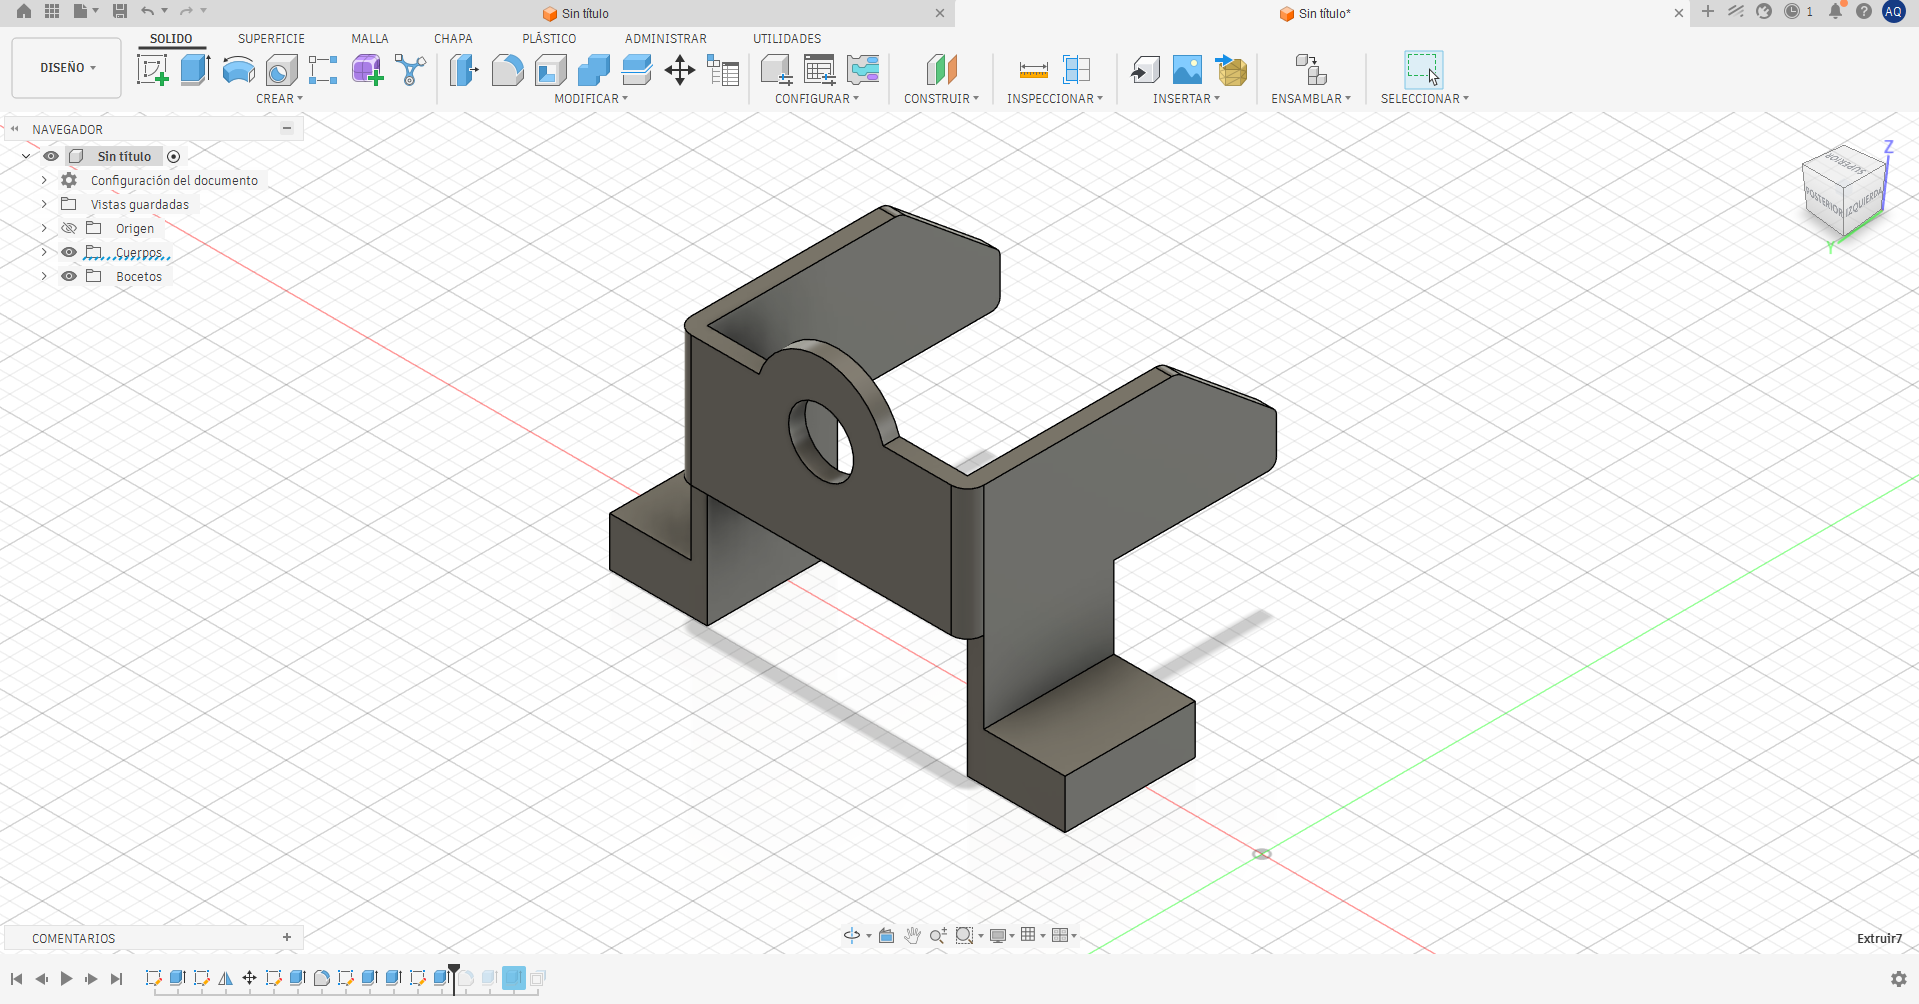The height and width of the screenshot is (1004, 1919).
Task: Open the CHAPA ribbon tab
Action: point(453,39)
